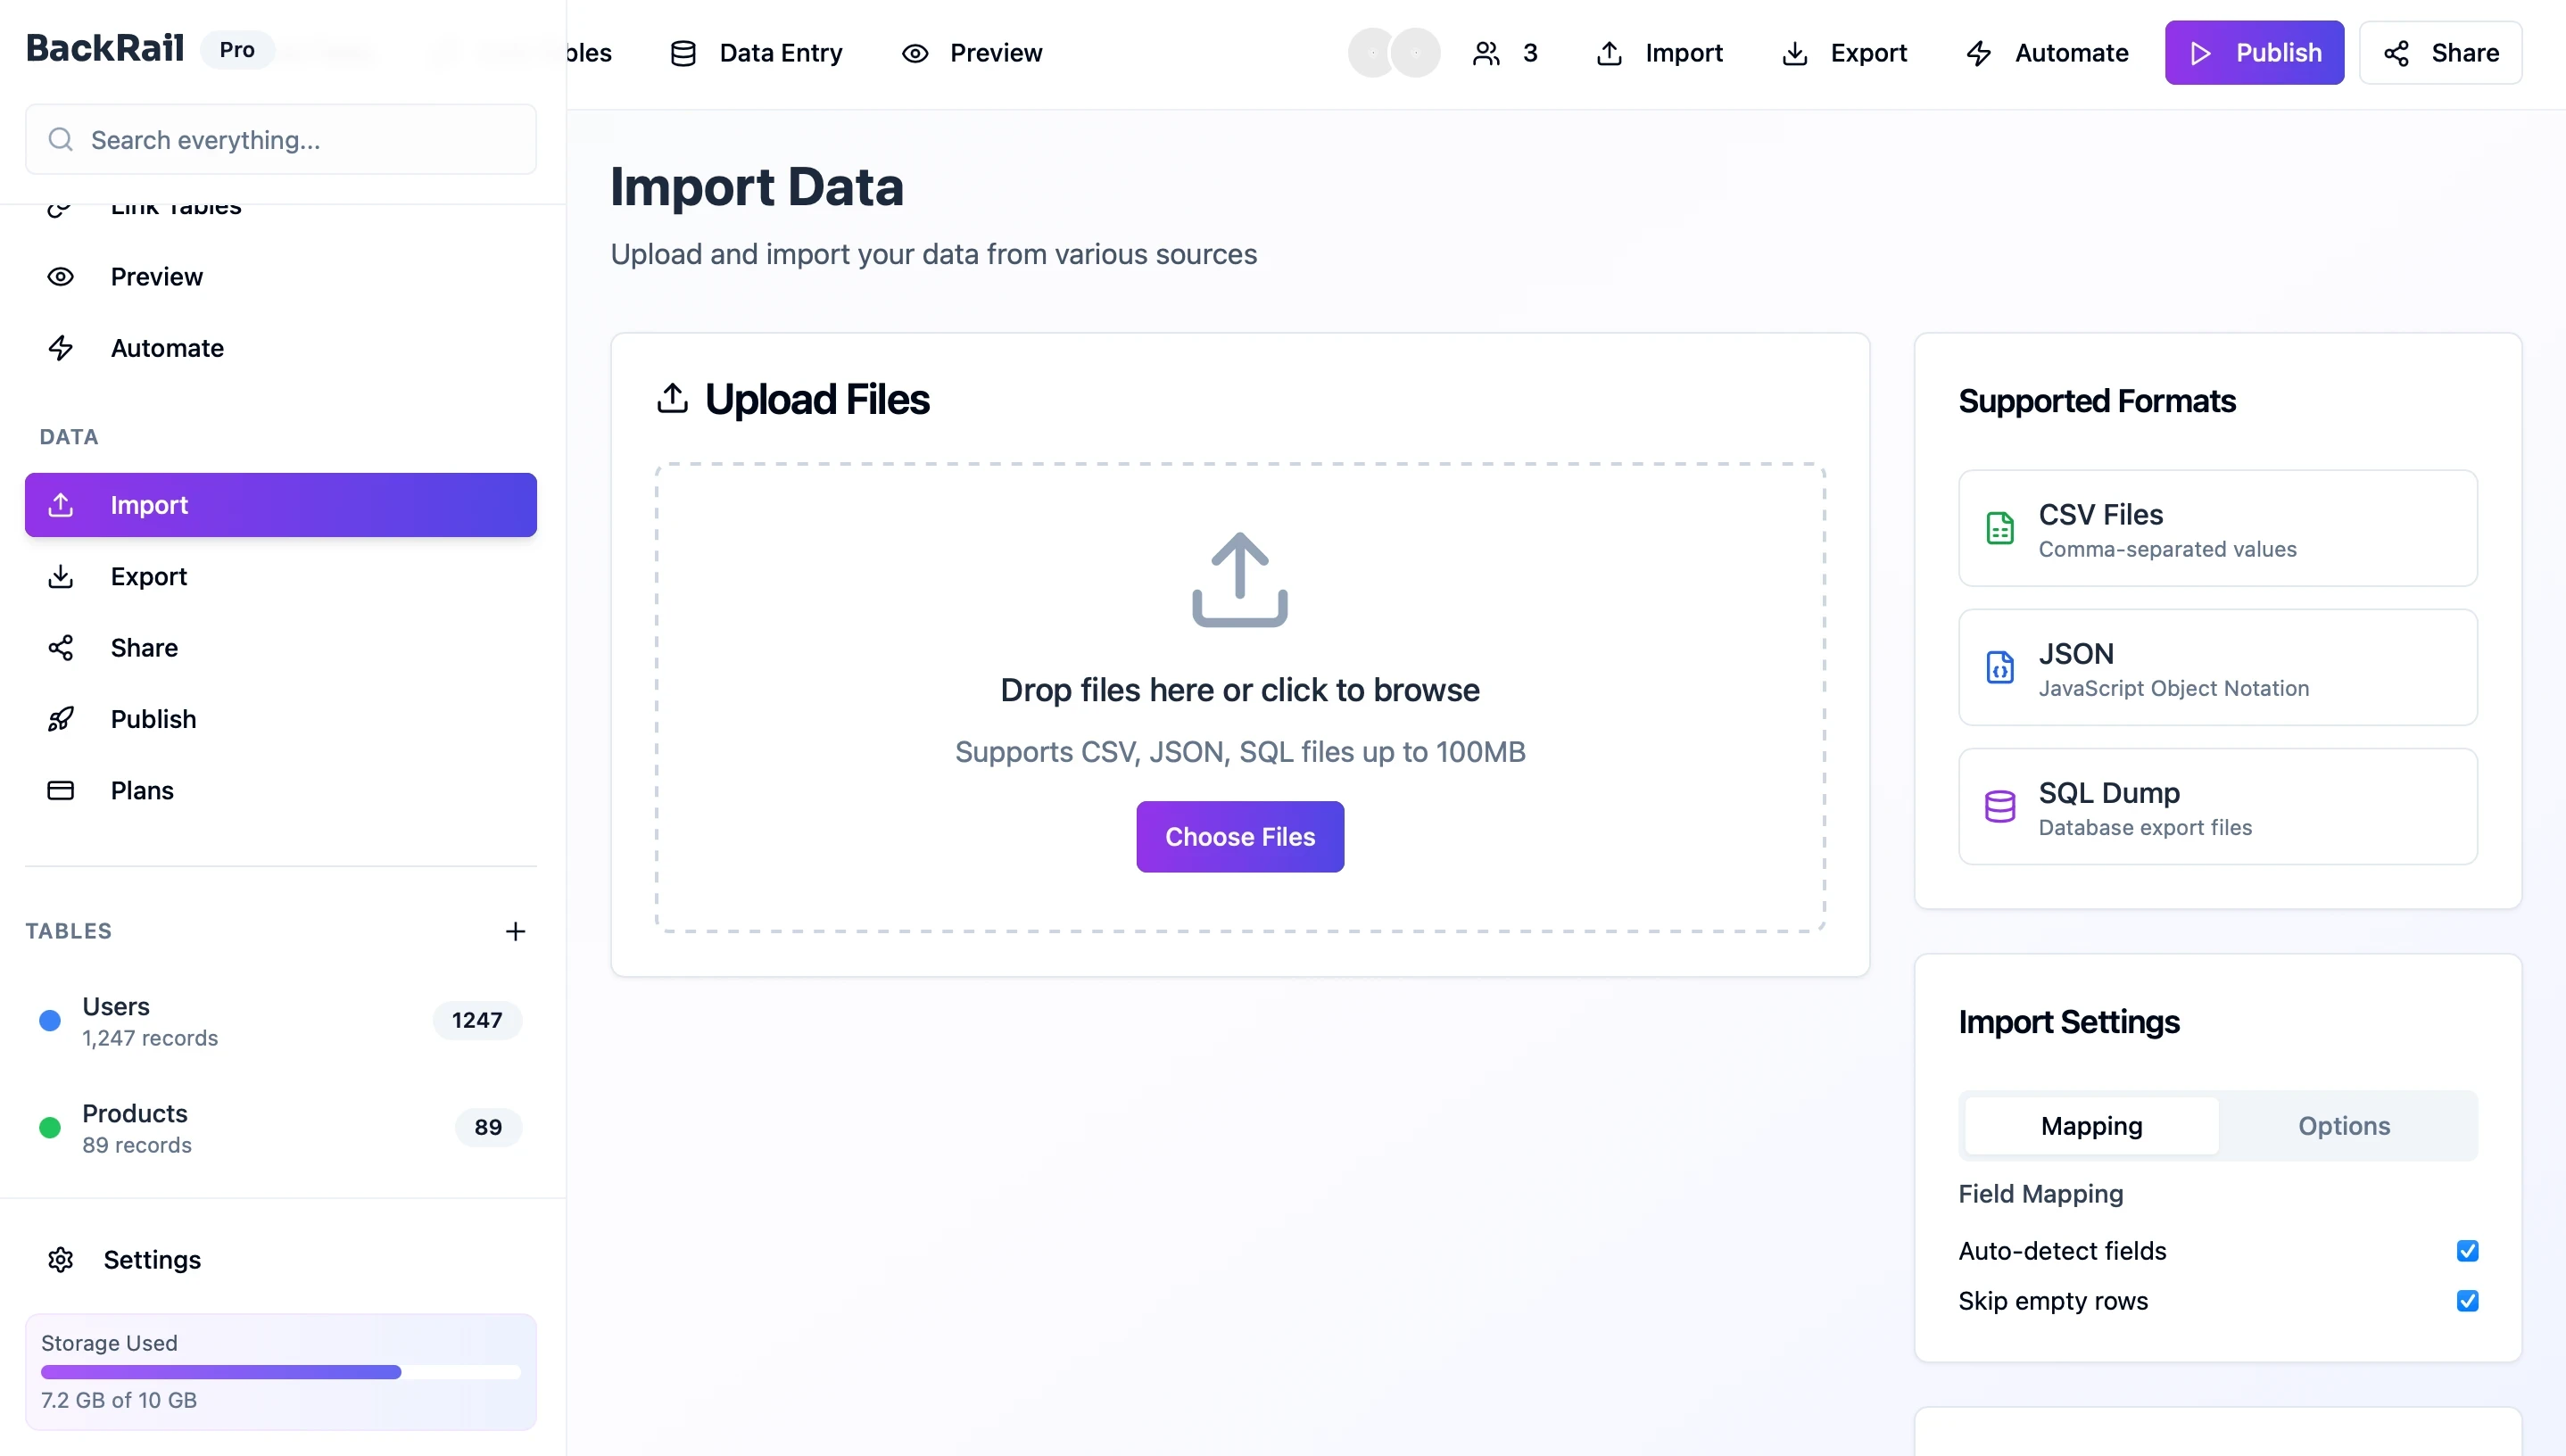Switch to the Mapping tab
The width and height of the screenshot is (2566, 1456).
click(x=2091, y=1126)
